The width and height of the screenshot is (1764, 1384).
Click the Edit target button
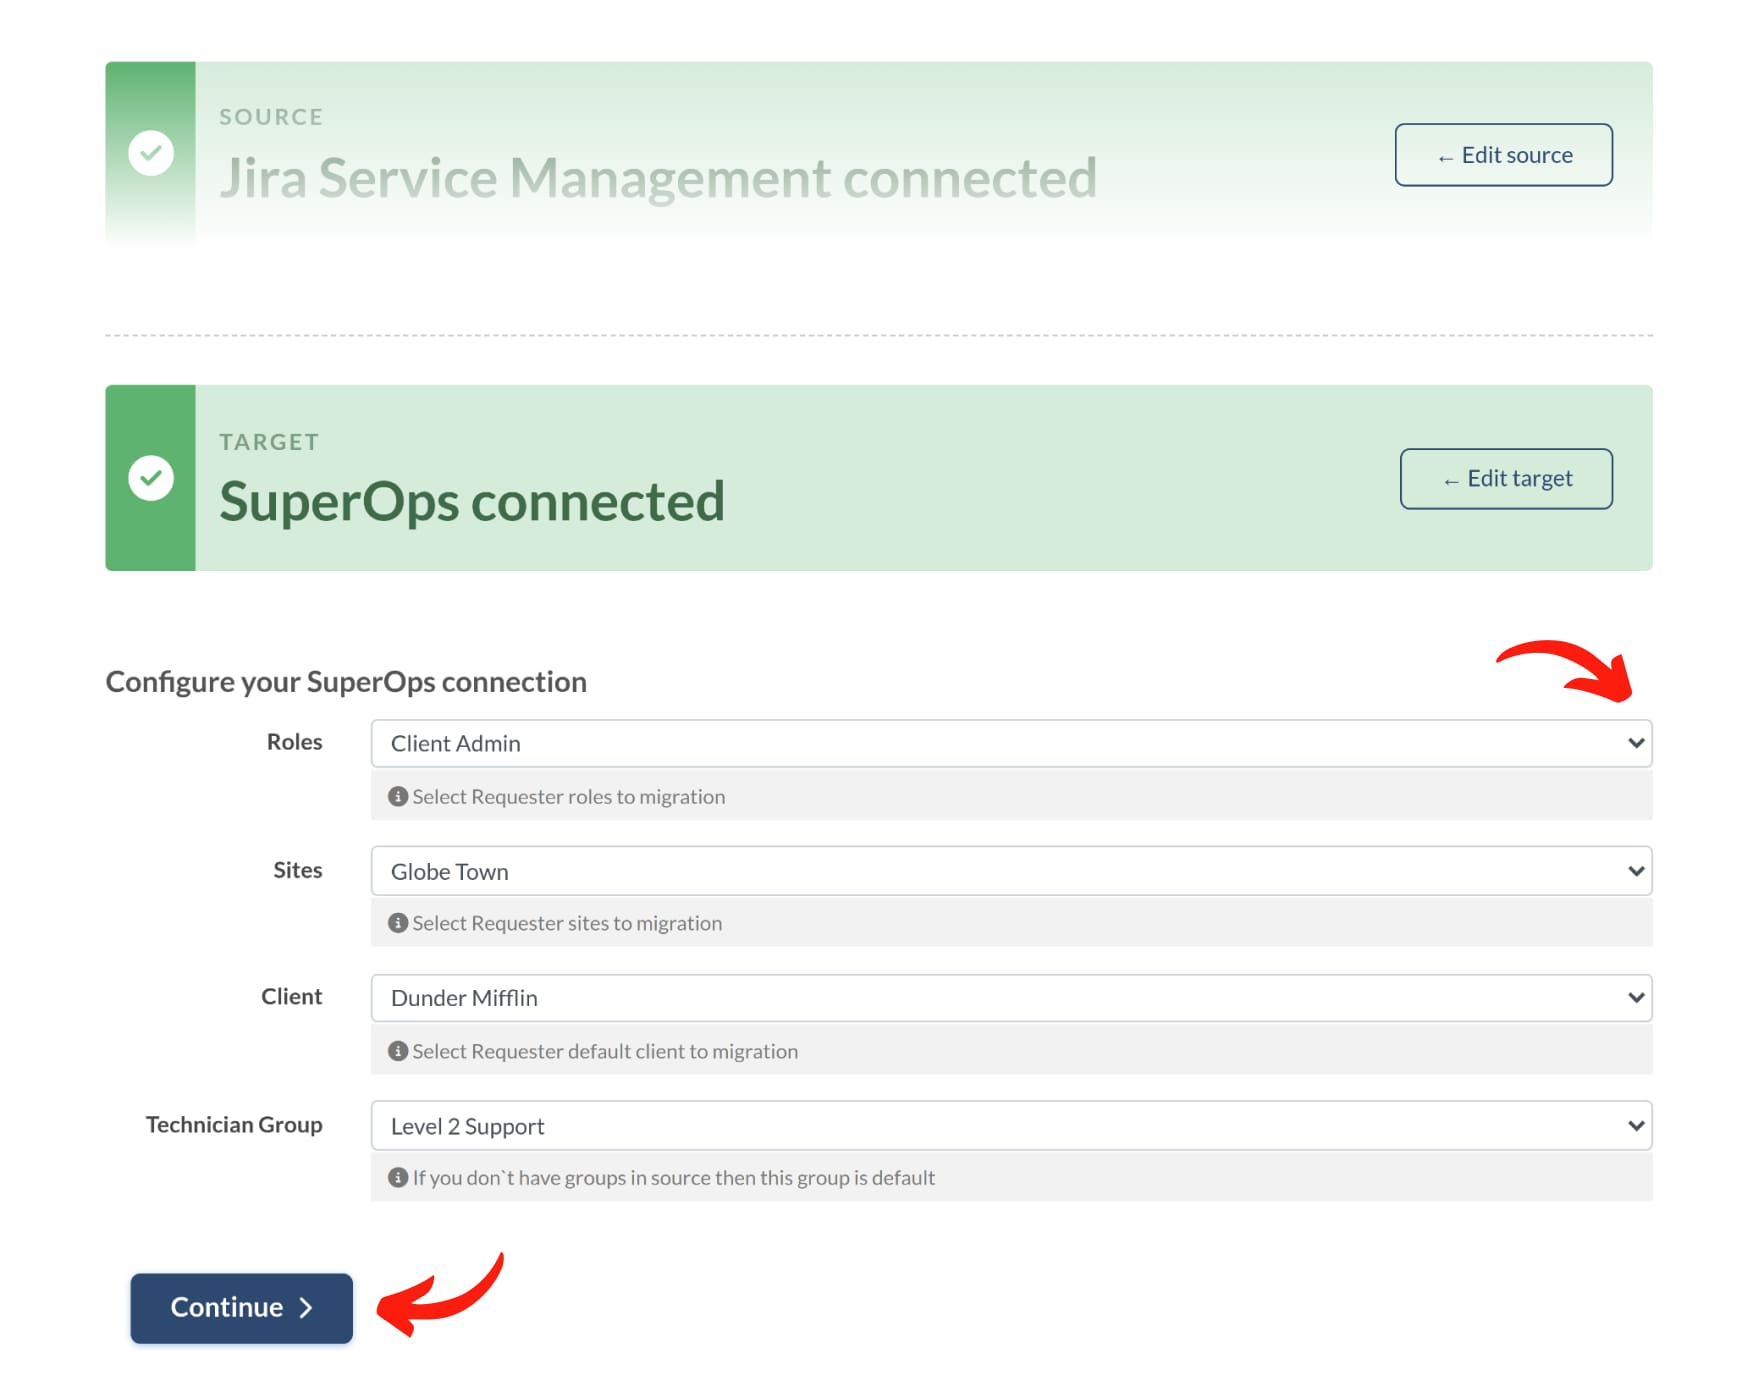coord(1506,479)
